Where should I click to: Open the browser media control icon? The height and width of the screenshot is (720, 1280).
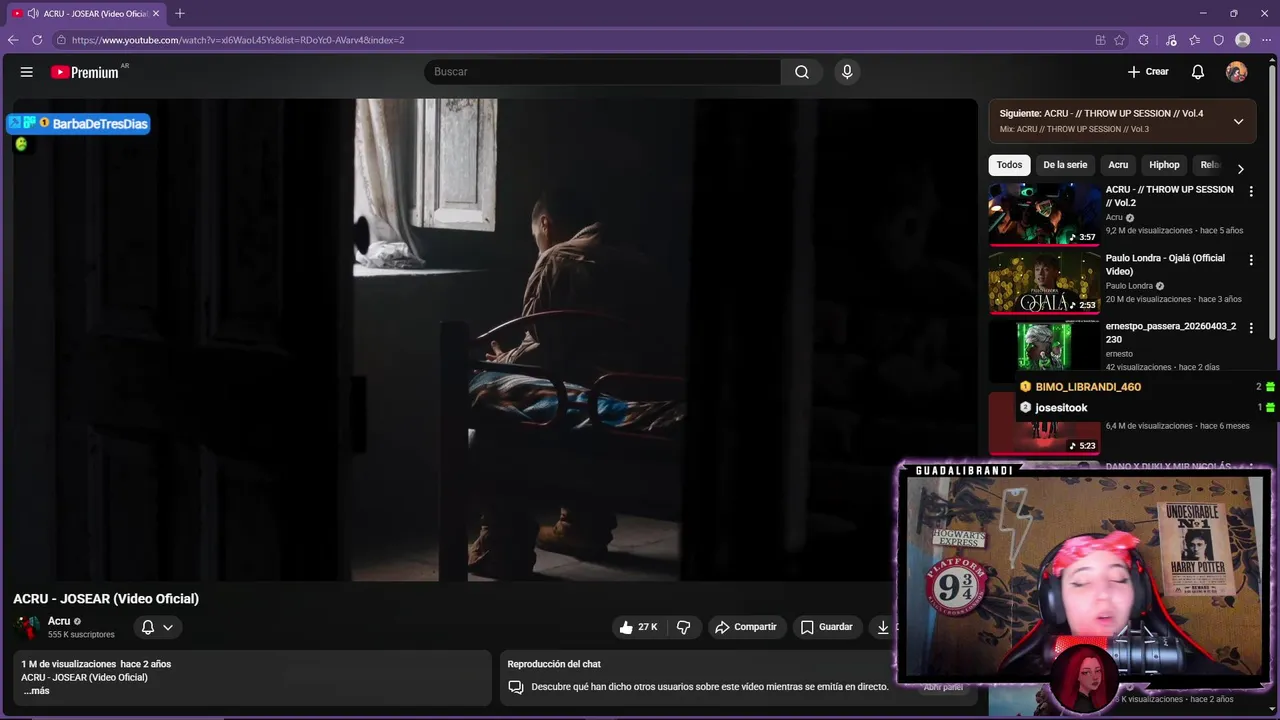coord(1171,40)
